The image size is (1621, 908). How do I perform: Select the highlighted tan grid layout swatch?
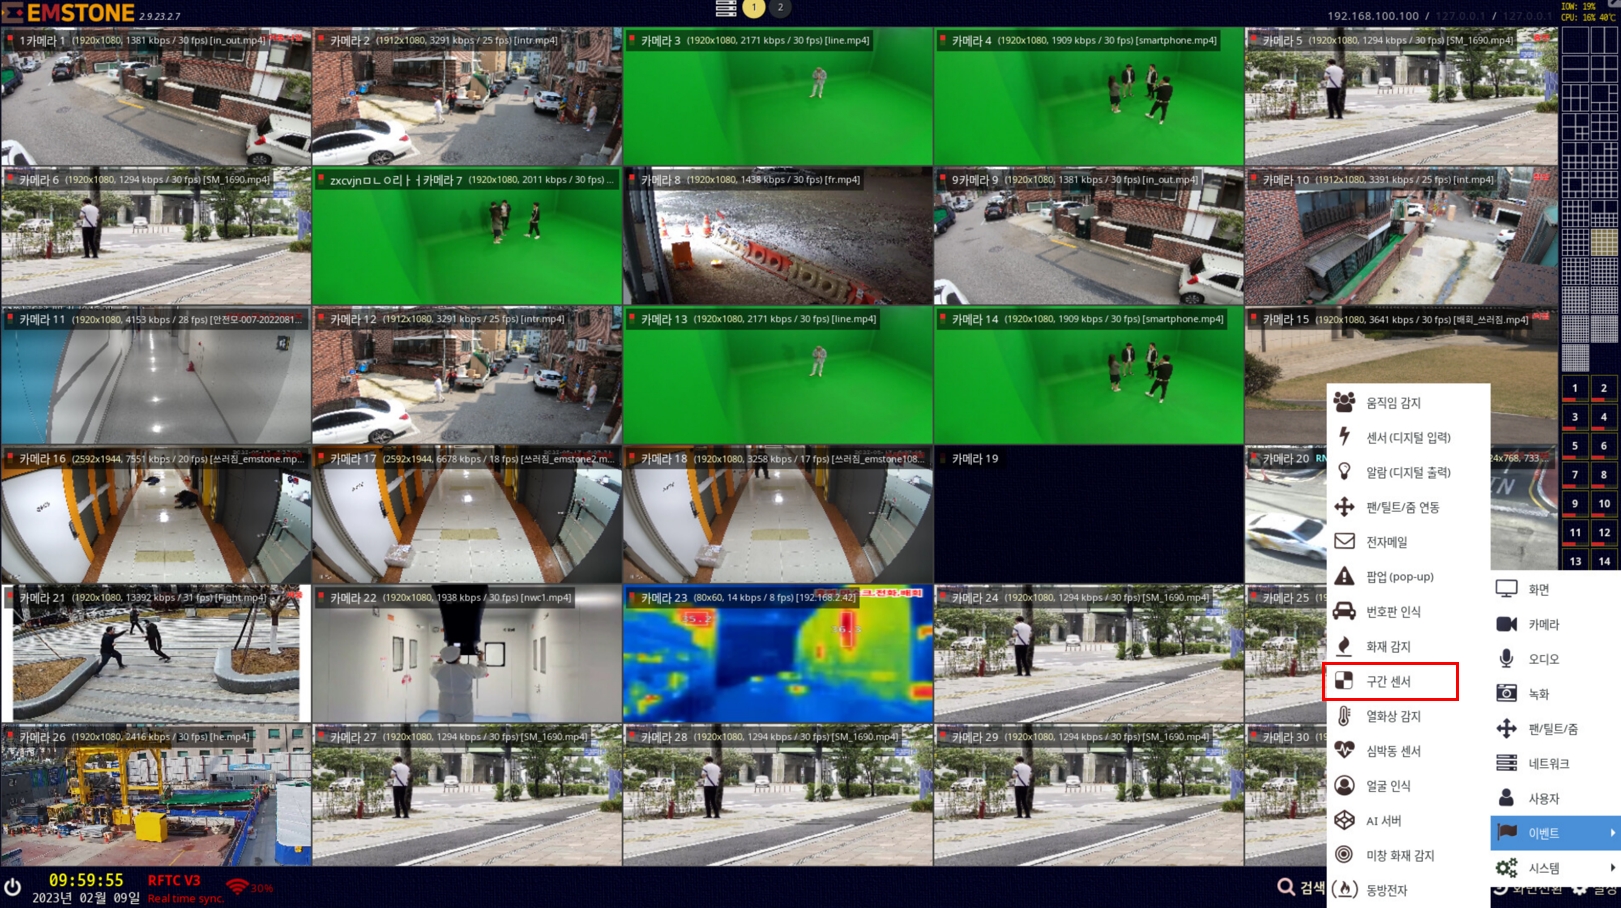pyautogui.click(x=1604, y=242)
